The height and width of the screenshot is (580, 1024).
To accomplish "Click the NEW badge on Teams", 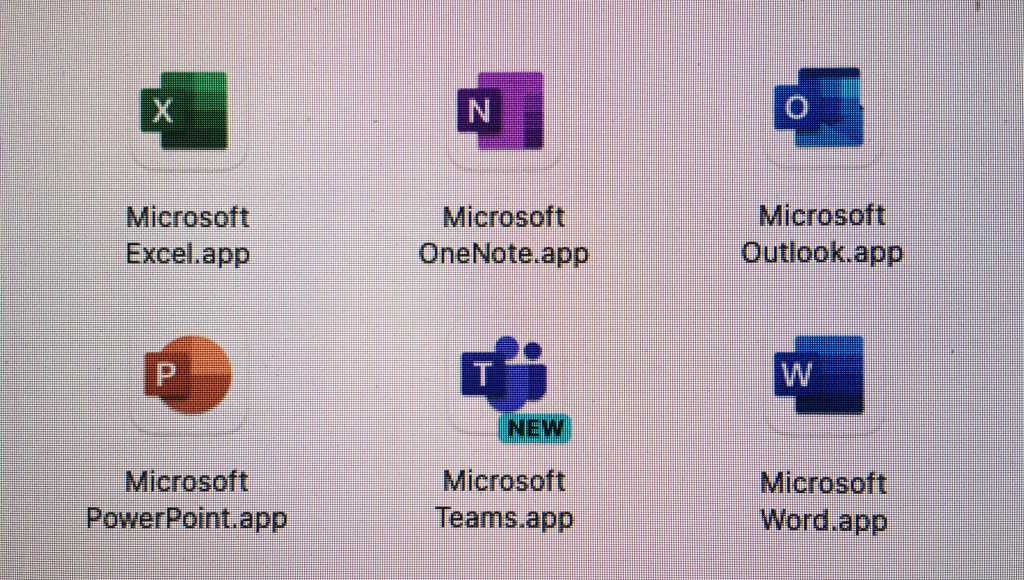I will tap(535, 428).
